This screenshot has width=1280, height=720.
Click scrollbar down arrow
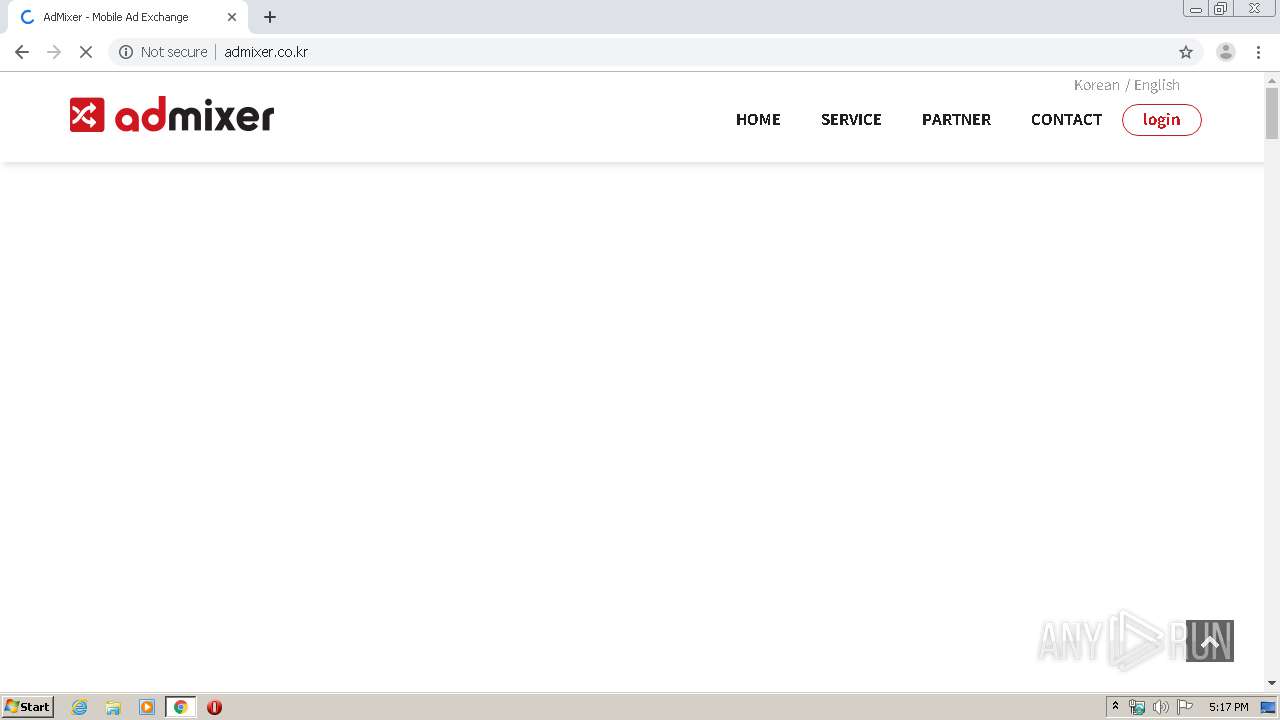point(1272,683)
